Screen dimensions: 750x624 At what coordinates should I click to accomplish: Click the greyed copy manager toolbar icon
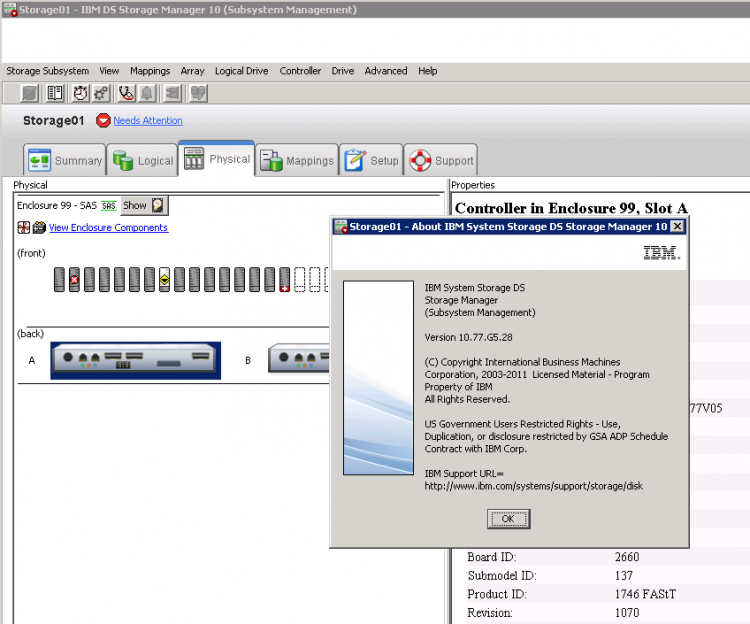coord(198,93)
